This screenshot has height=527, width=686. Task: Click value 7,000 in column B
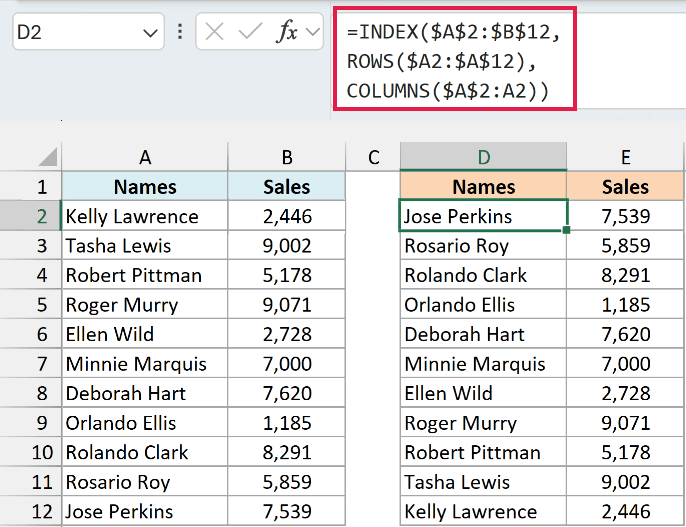coord(287,363)
